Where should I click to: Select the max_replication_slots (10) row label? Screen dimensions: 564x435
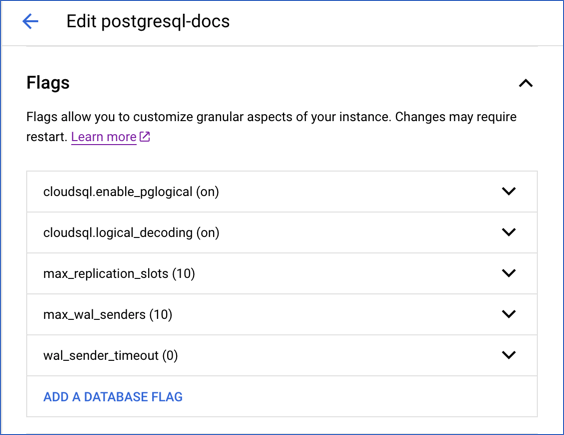[x=119, y=274]
